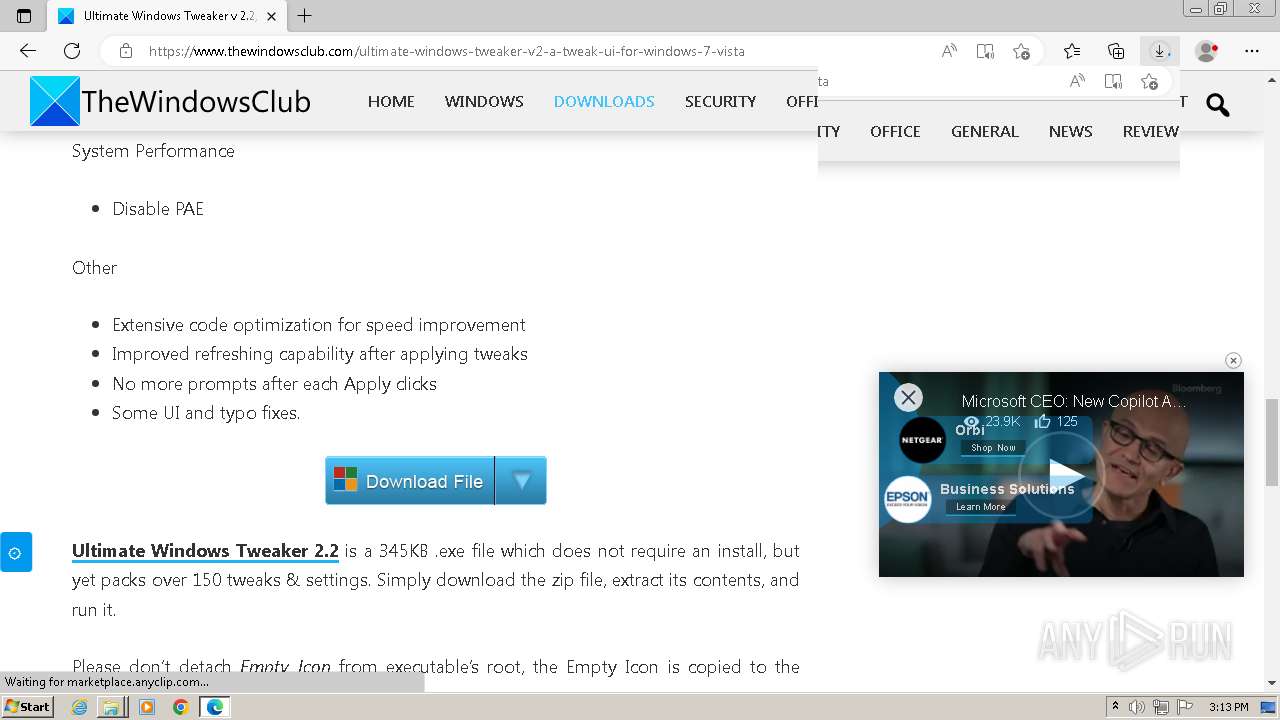Image resolution: width=1280 pixels, height=720 pixels.
Task: Select the Ultimate Windows Tweaker tab
Action: 167,16
